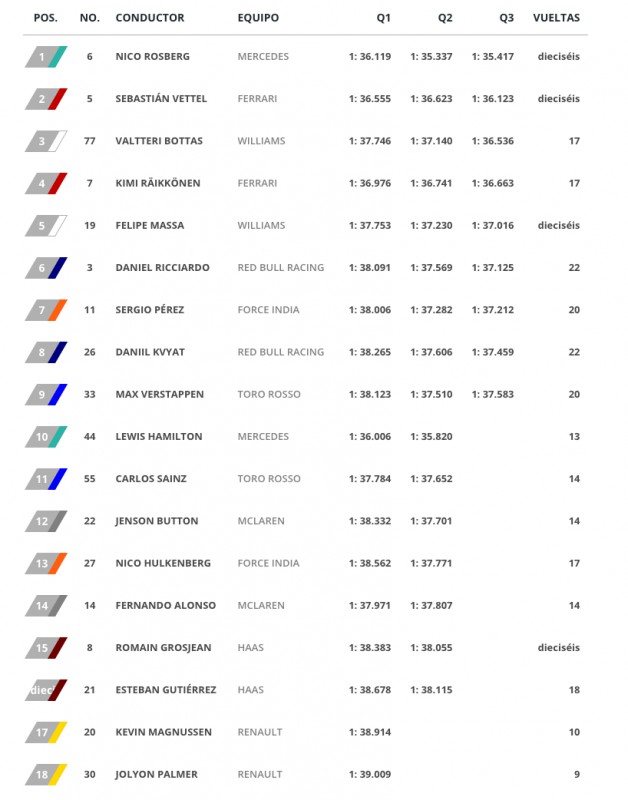Screen dimensions: 628x800
Task: Select position 6 badge with navy stripe
Action: point(46,268)
